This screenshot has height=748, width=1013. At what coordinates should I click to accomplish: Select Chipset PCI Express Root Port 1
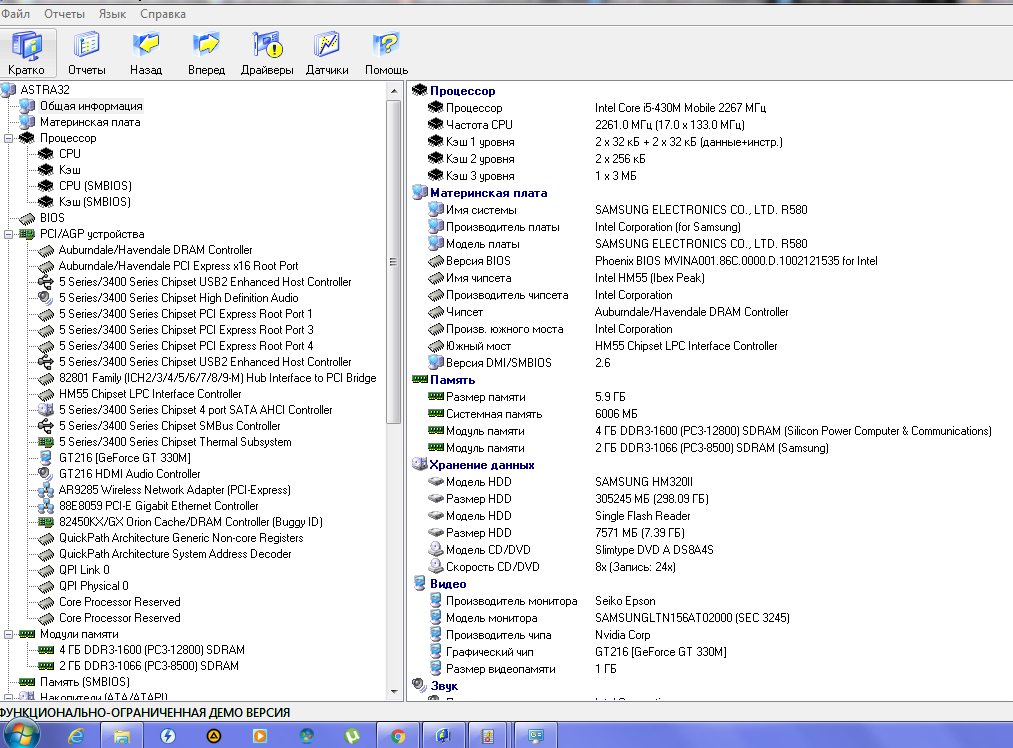[x=185, y=314]
